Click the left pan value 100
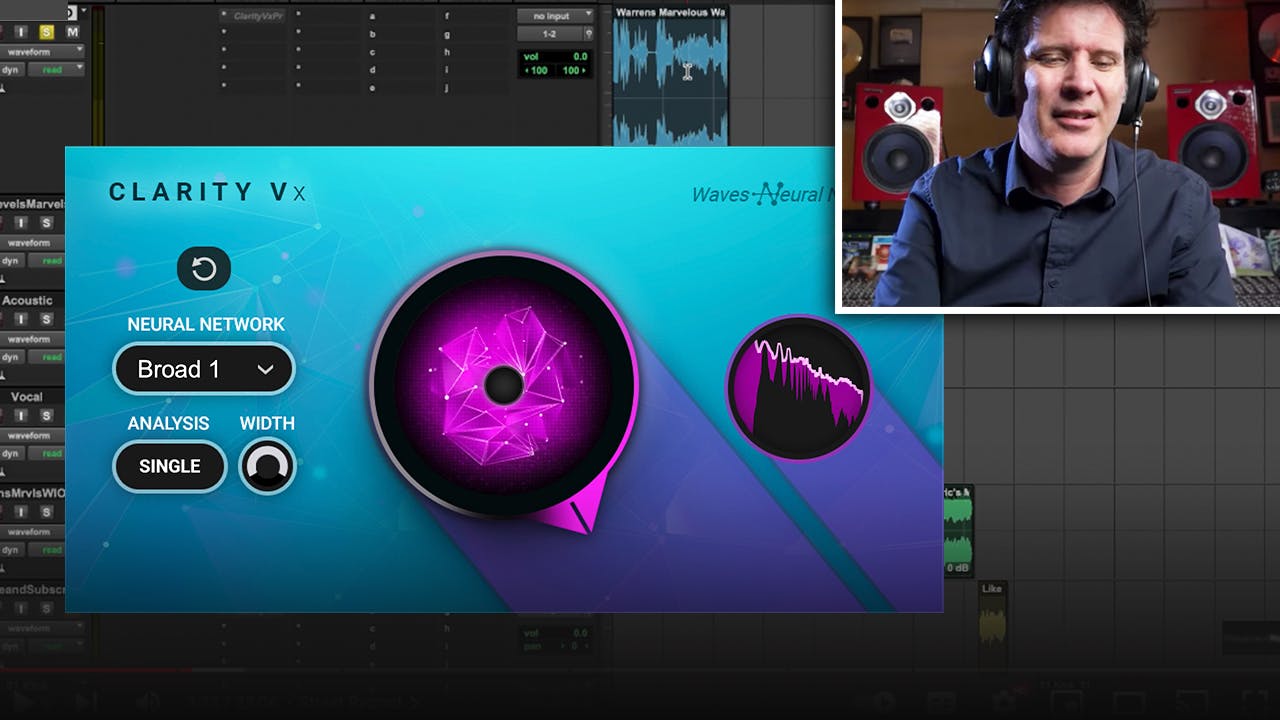This screenshot has width=1280, height=720. 536,70
